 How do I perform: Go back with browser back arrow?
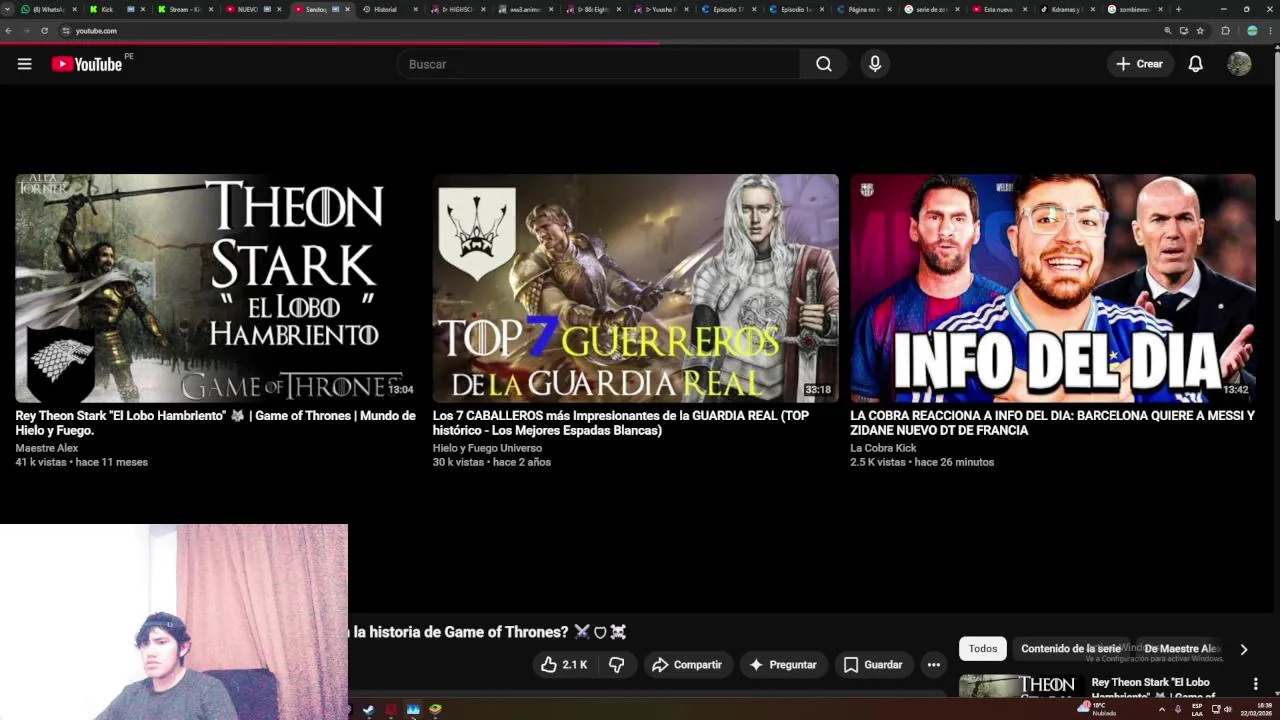point(9,31)
